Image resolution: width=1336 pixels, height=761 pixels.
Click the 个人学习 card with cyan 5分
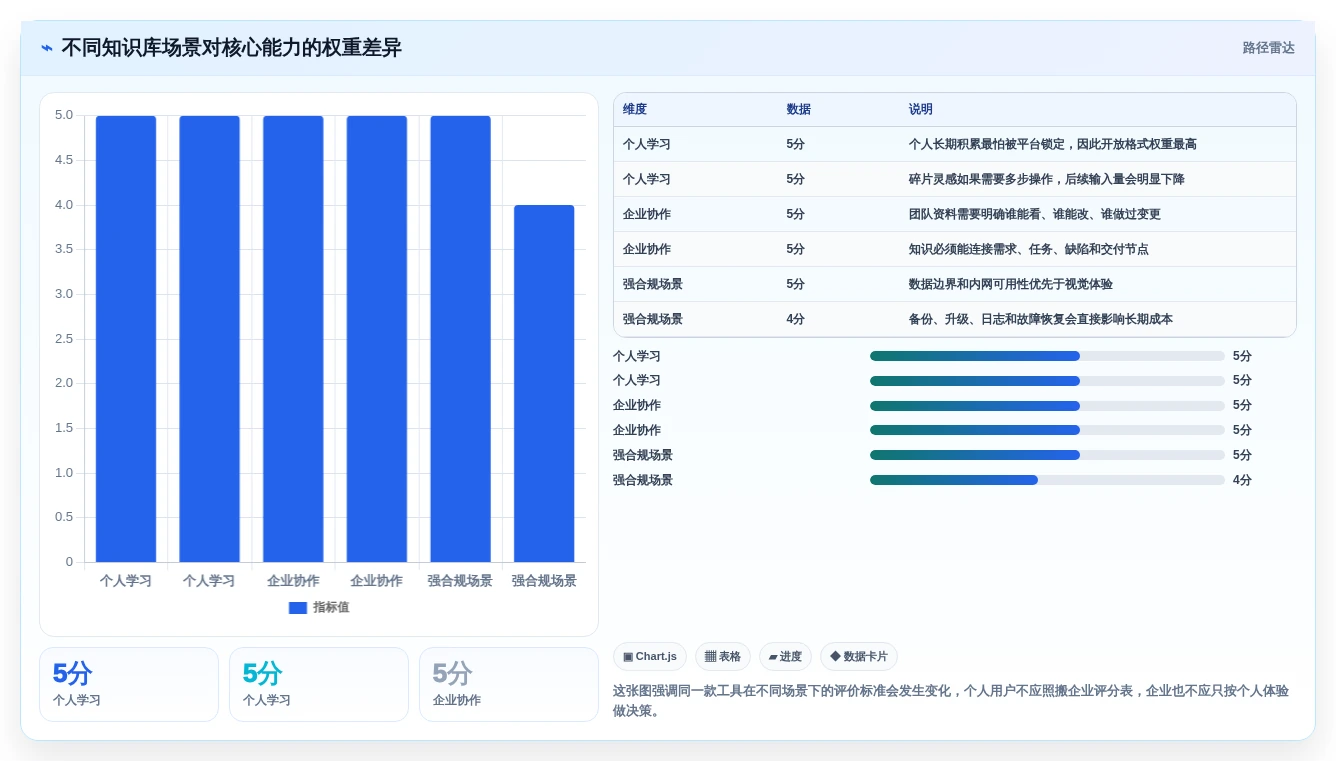pos(319,684)
